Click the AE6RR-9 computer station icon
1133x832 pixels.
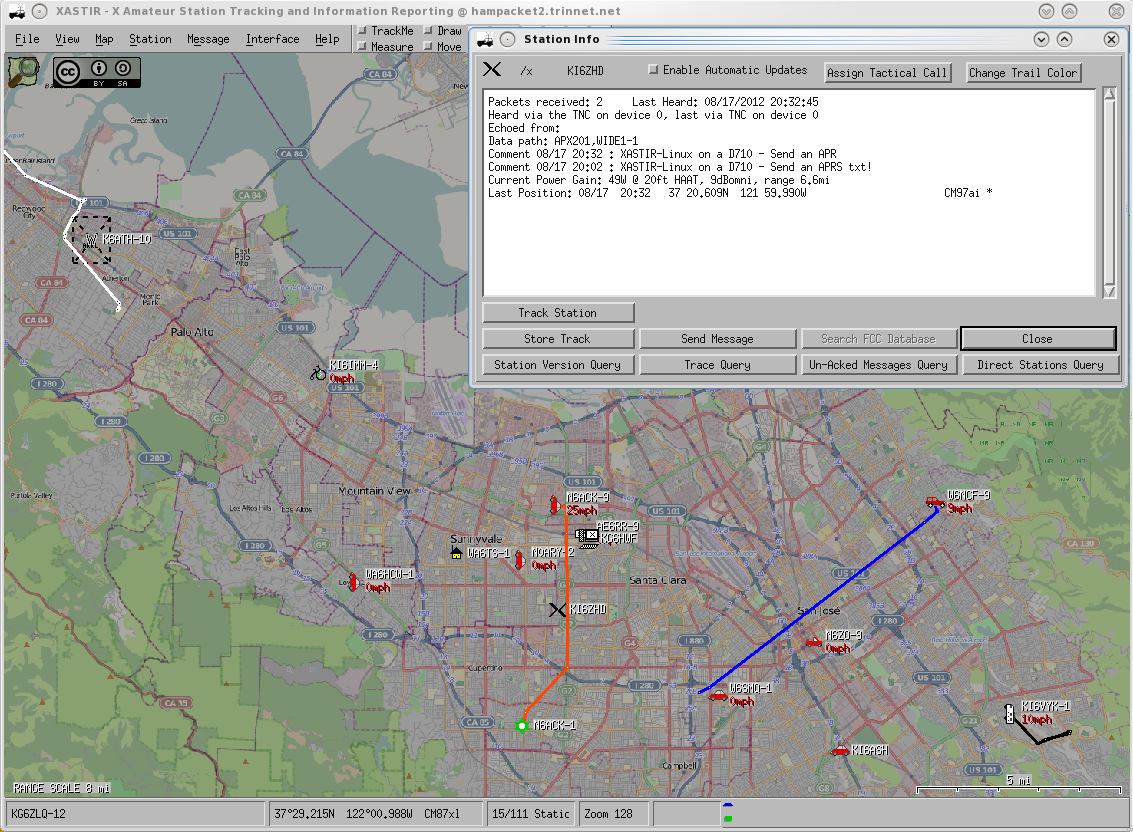(587, 537)
